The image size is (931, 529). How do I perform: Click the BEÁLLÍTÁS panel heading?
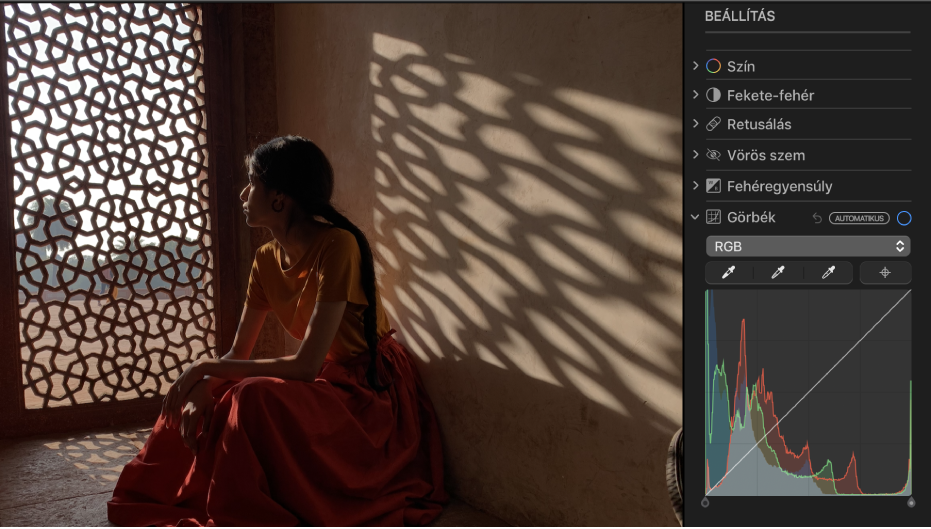point(740,17)
